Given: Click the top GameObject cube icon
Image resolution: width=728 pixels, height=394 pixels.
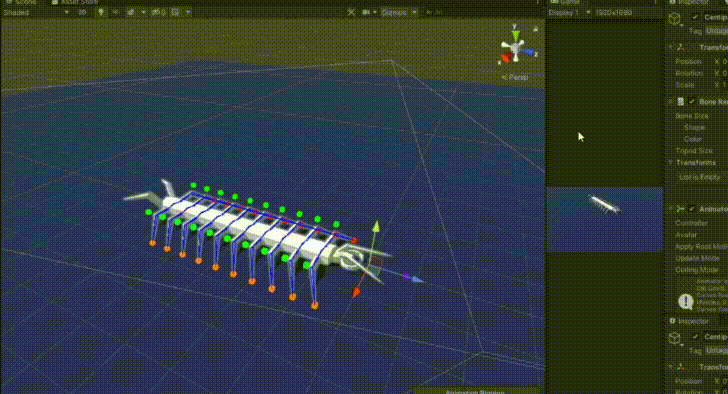Looking at the screenshot, I should (x=675, y=19).
